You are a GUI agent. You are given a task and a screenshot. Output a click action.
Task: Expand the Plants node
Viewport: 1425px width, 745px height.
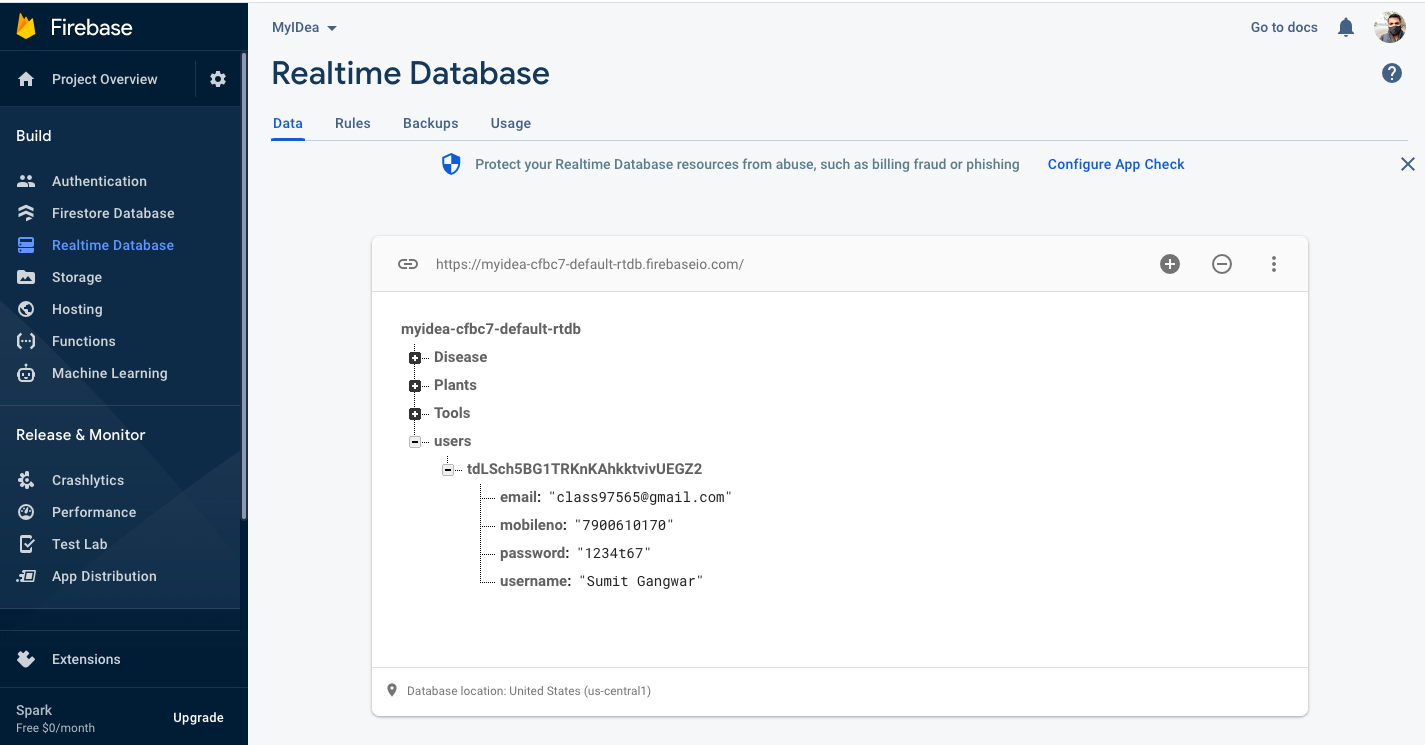[x=414, y=385]
